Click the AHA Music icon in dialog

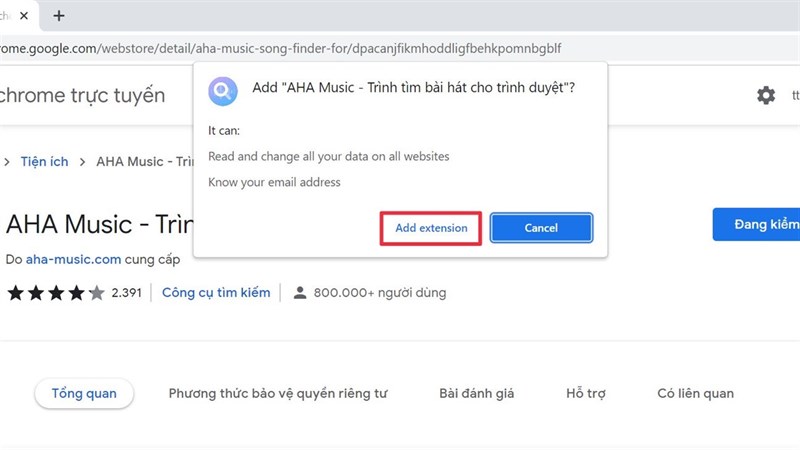pyautogui.click(x=222, y=91)
